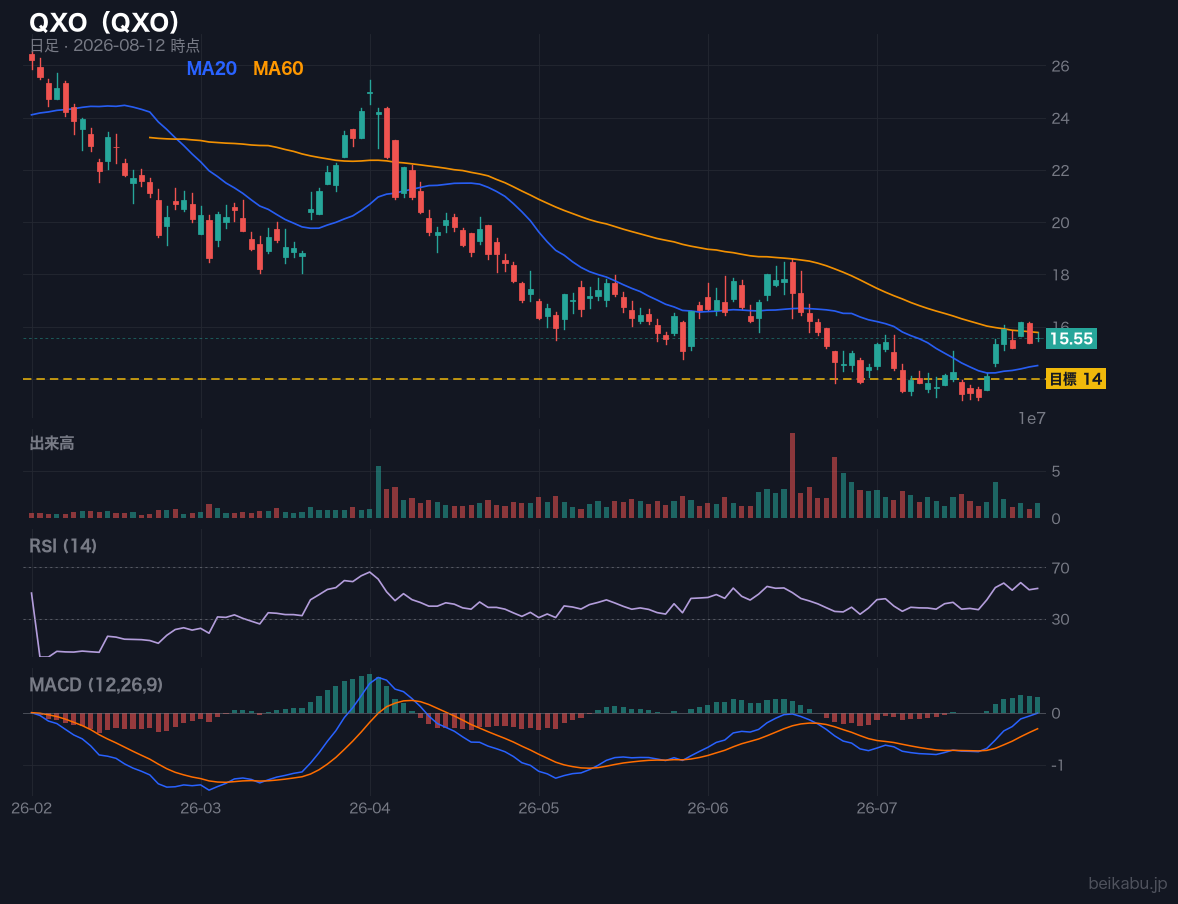This screenshot has height=904, width=1178.
Task: Click the MACD axis label -1
Action: click(1058, 766)
